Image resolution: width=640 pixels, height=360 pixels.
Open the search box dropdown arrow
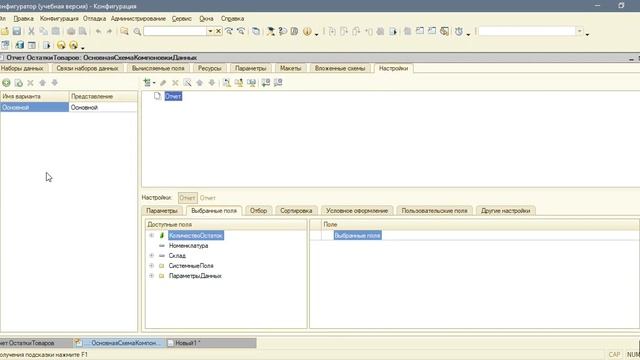[x=210, y=31]
